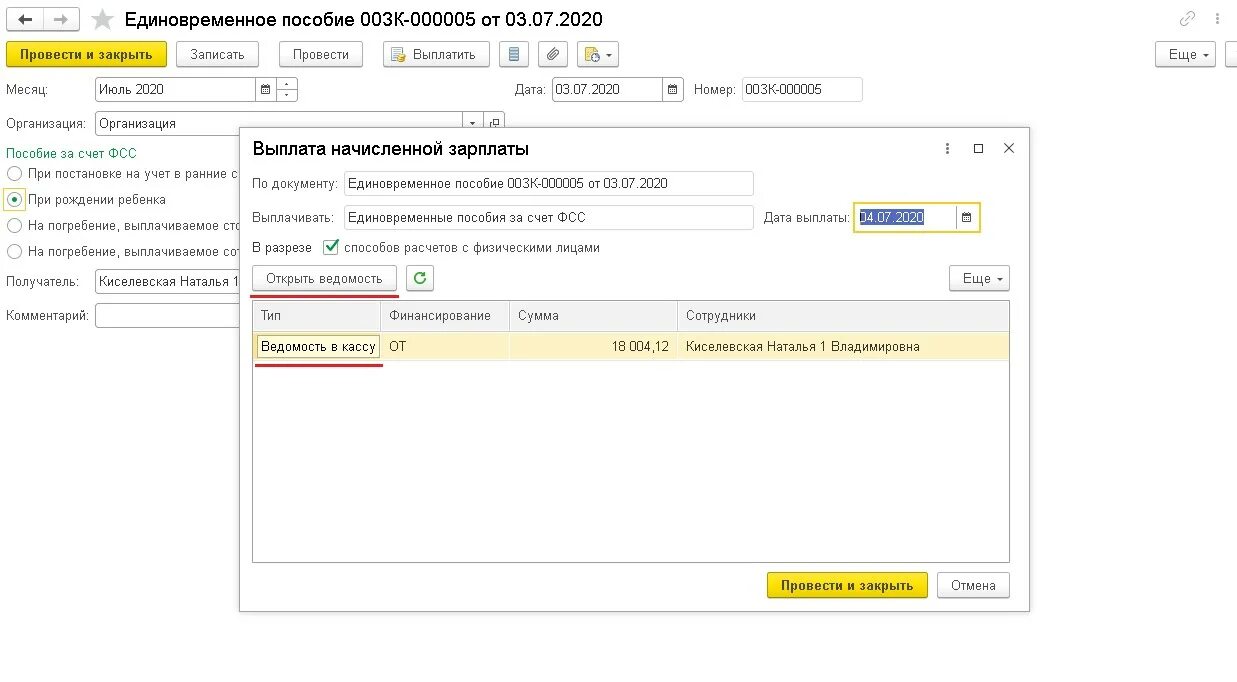The width and height of the screenshot is (1237, 682).
Task: Click the Записать button
Action: pos(217,54)
